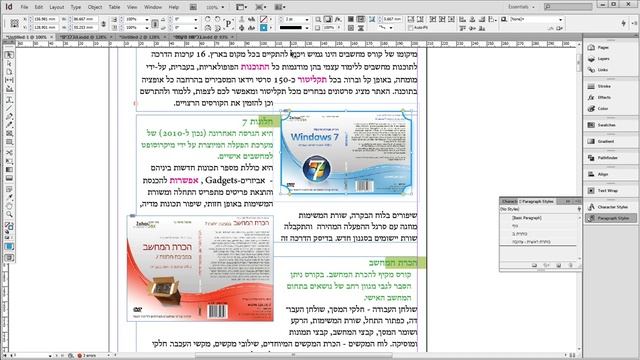Image resolution: width=640 pixels, height=360 pixels.
Task: Click fill frame proportionally fitting icon
Action: click(411, 19)
